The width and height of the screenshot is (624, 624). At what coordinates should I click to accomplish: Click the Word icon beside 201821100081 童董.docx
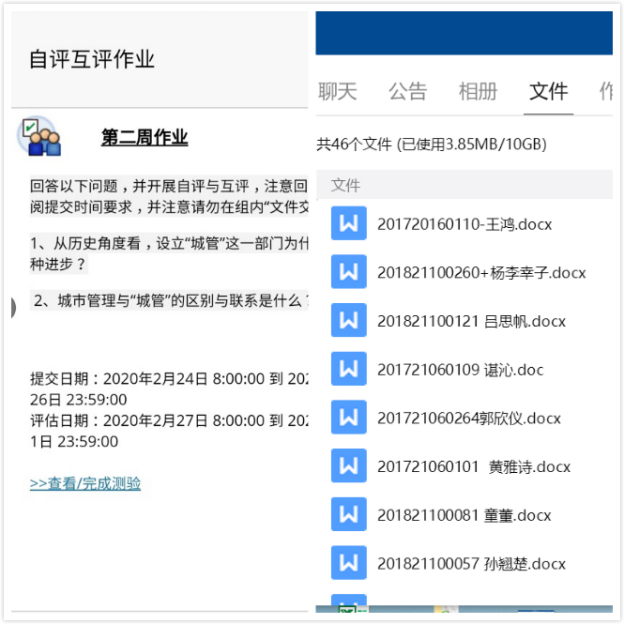tap(348, 515)
